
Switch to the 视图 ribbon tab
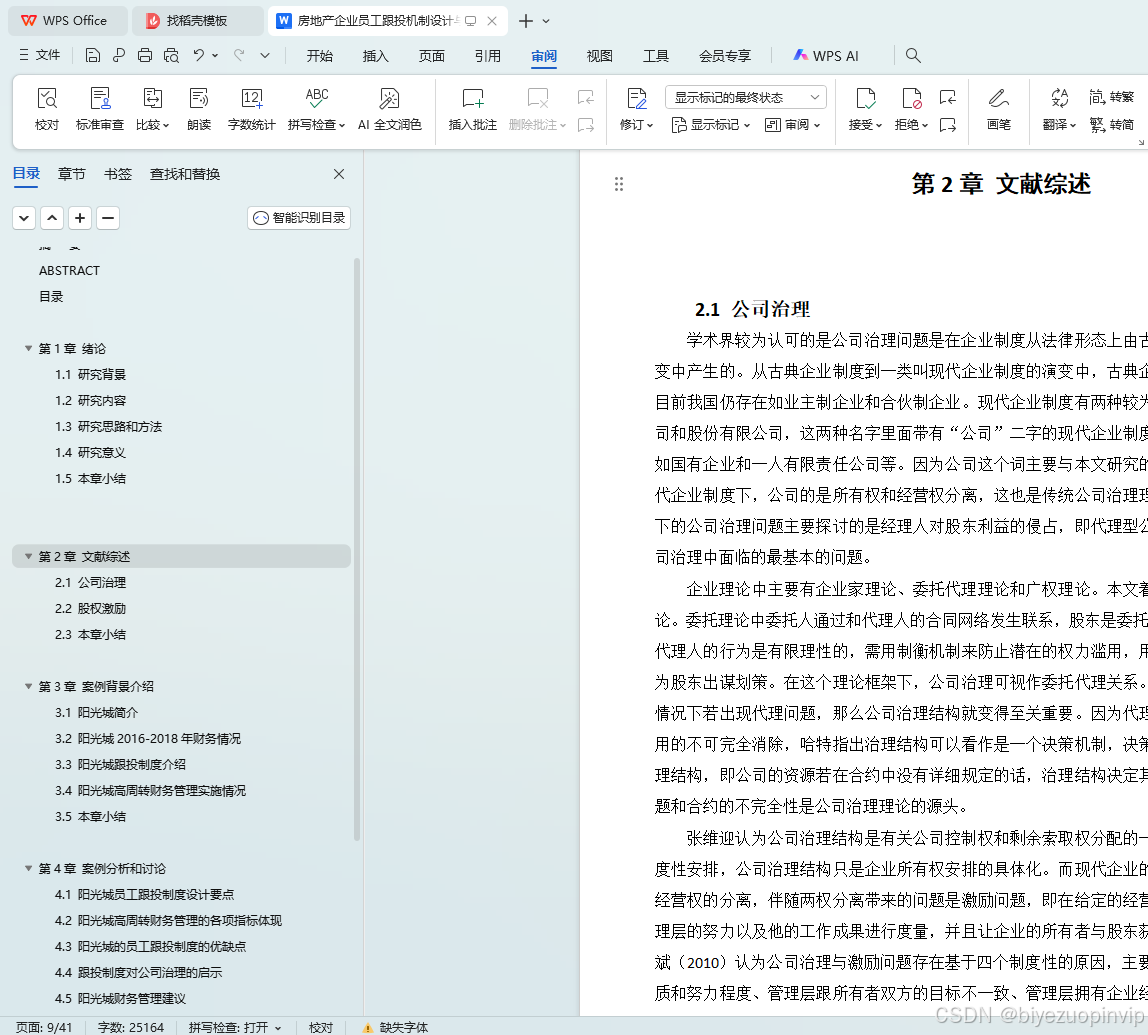pos(600,56)
